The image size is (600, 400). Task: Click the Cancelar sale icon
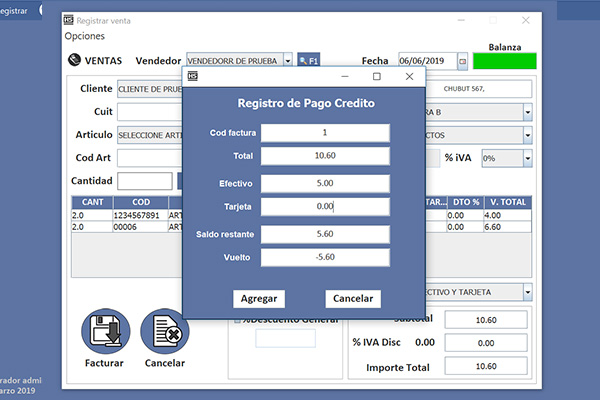165,330
